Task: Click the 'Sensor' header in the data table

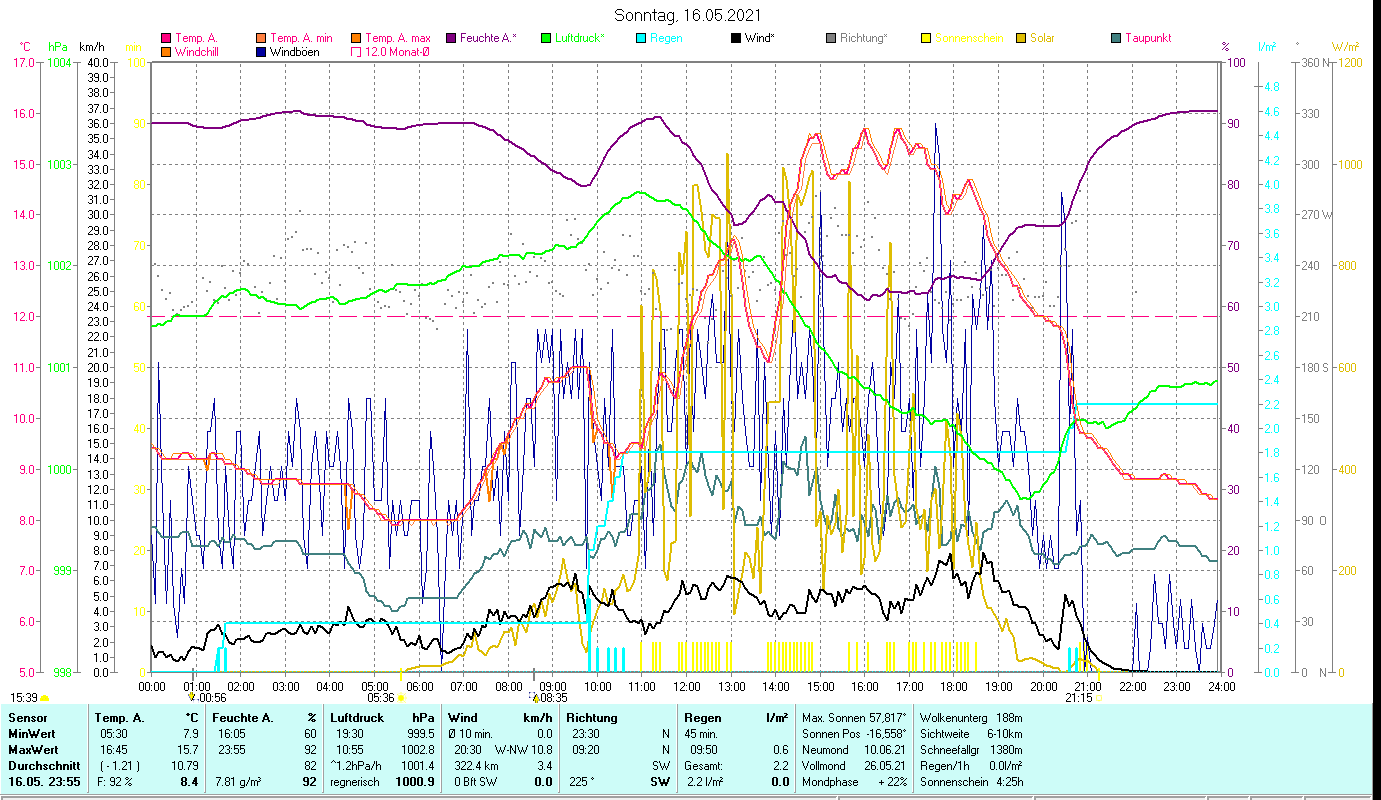Action: coord(27,717)
